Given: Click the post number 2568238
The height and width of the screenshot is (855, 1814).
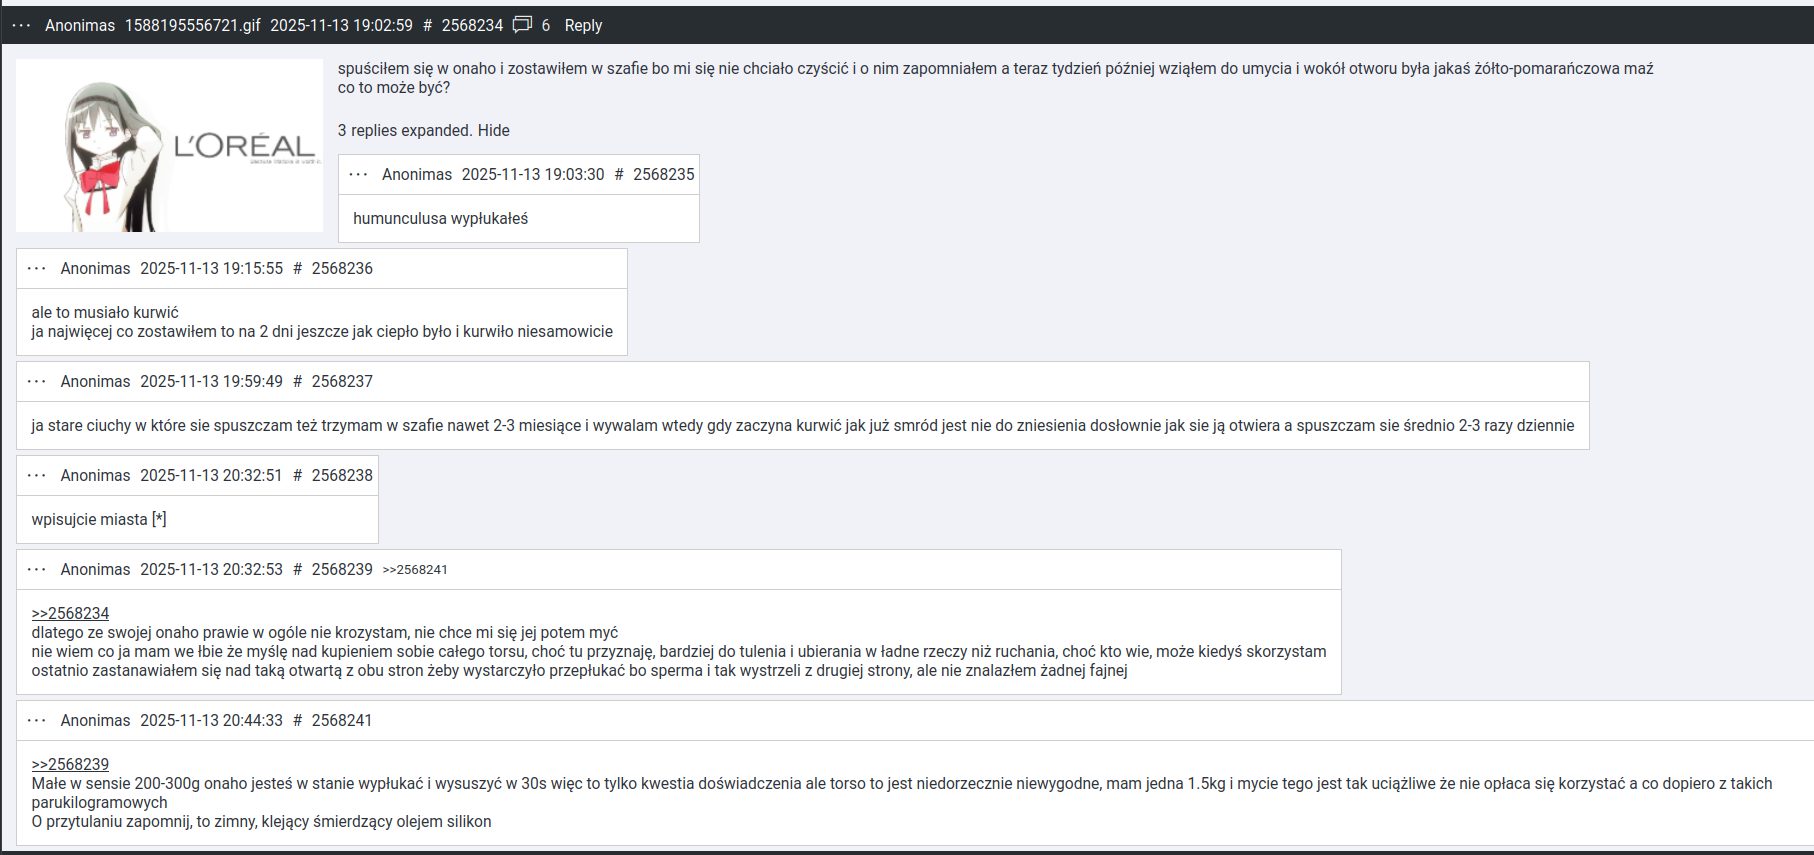Looking at the screenshot, I should pyautogui.click(x=342, y=475).
